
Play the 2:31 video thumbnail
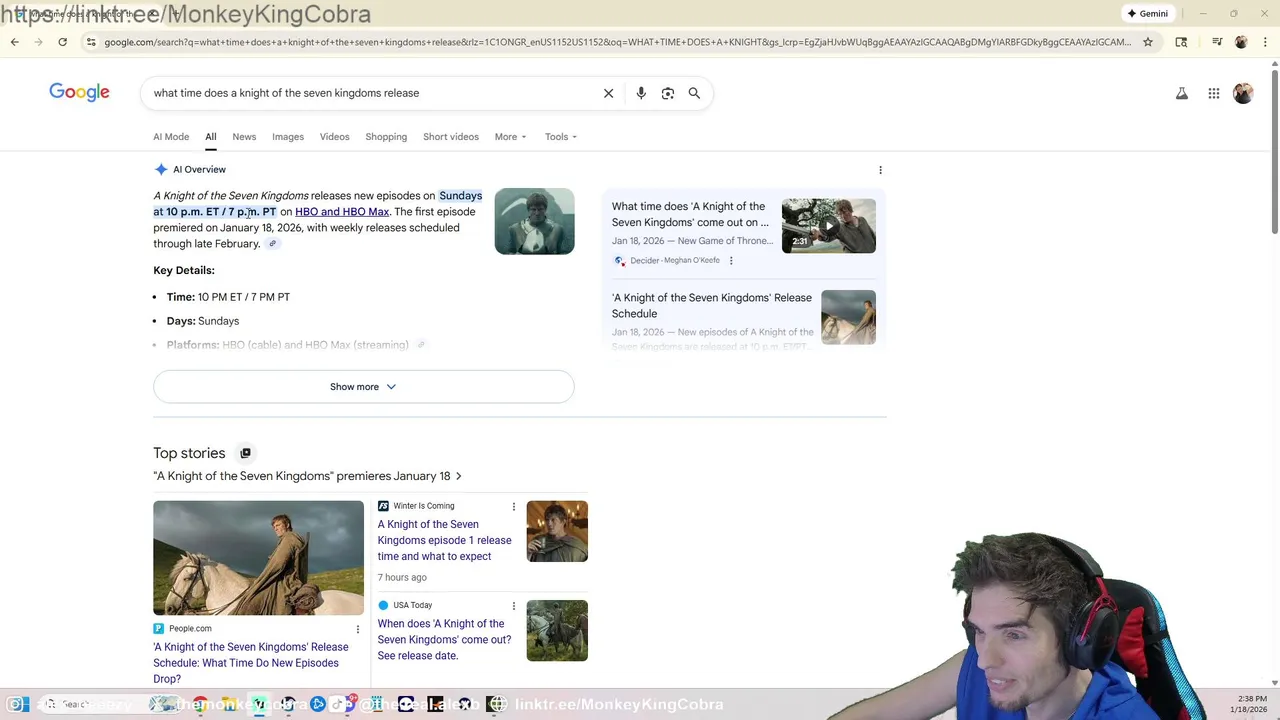point(828,225)
